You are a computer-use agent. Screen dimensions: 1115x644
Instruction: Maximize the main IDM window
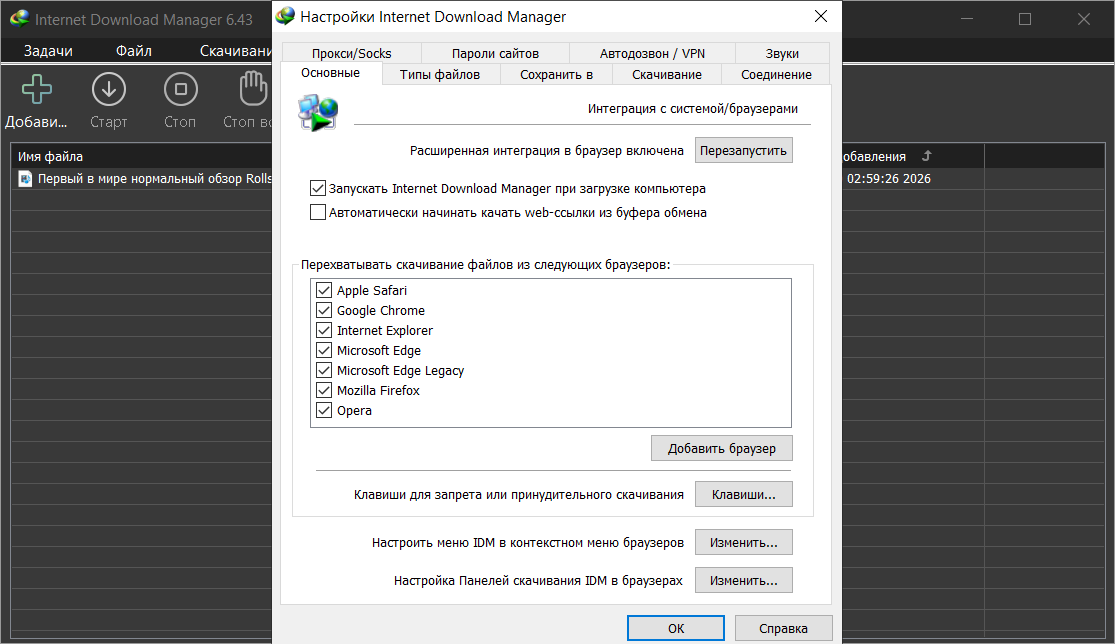[x=1025, y=19]
